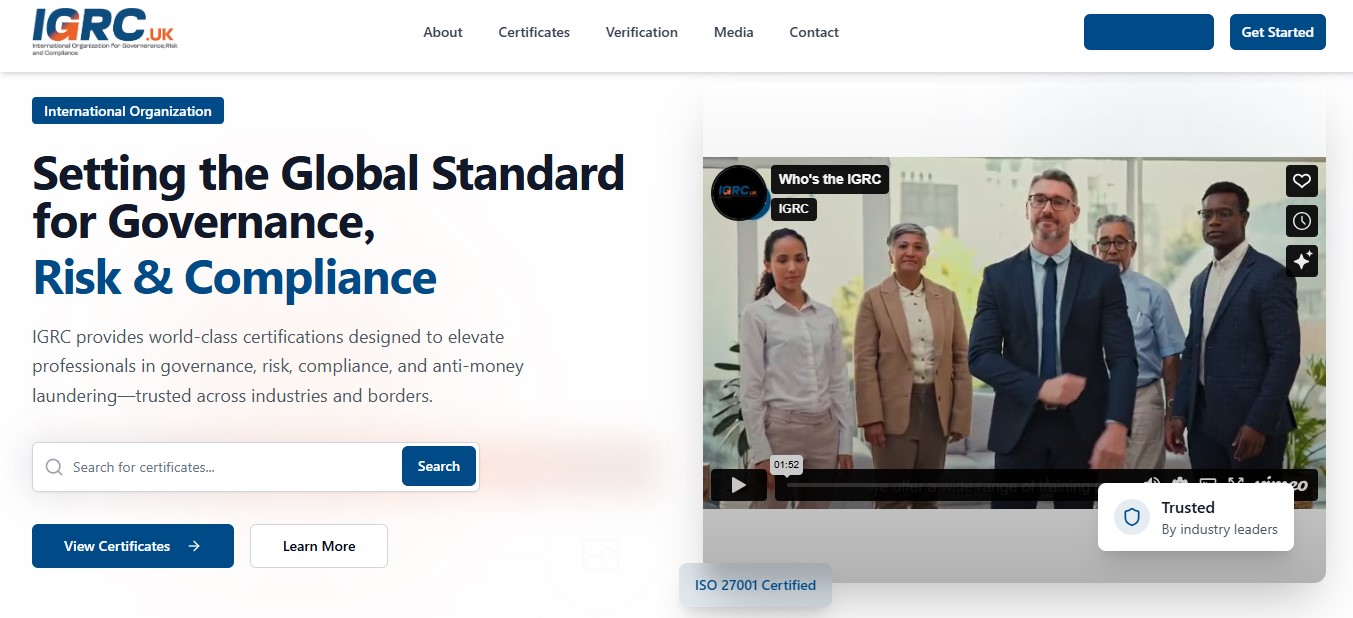Click the Trusted shield icon
Image resolution: width=1353 pixels, height=618 pixels.
(1130, 517)
